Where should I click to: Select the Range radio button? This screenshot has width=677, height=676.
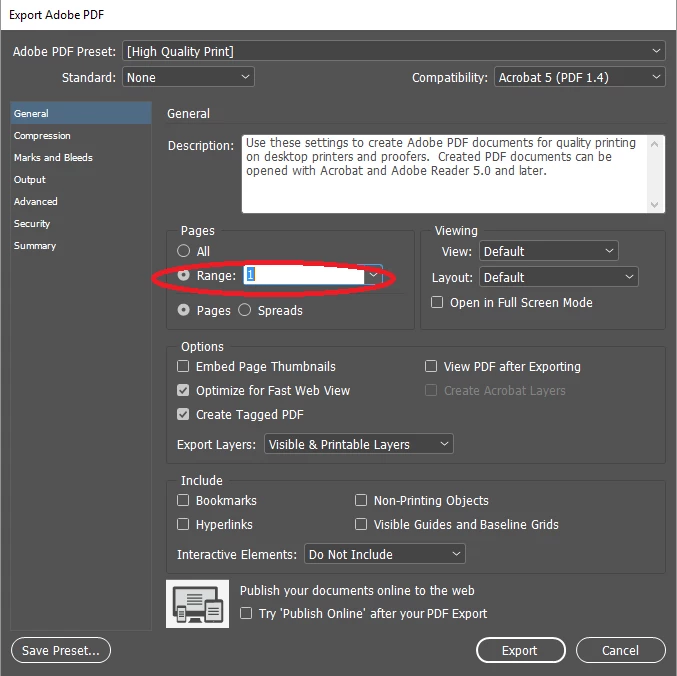(183, 275)
